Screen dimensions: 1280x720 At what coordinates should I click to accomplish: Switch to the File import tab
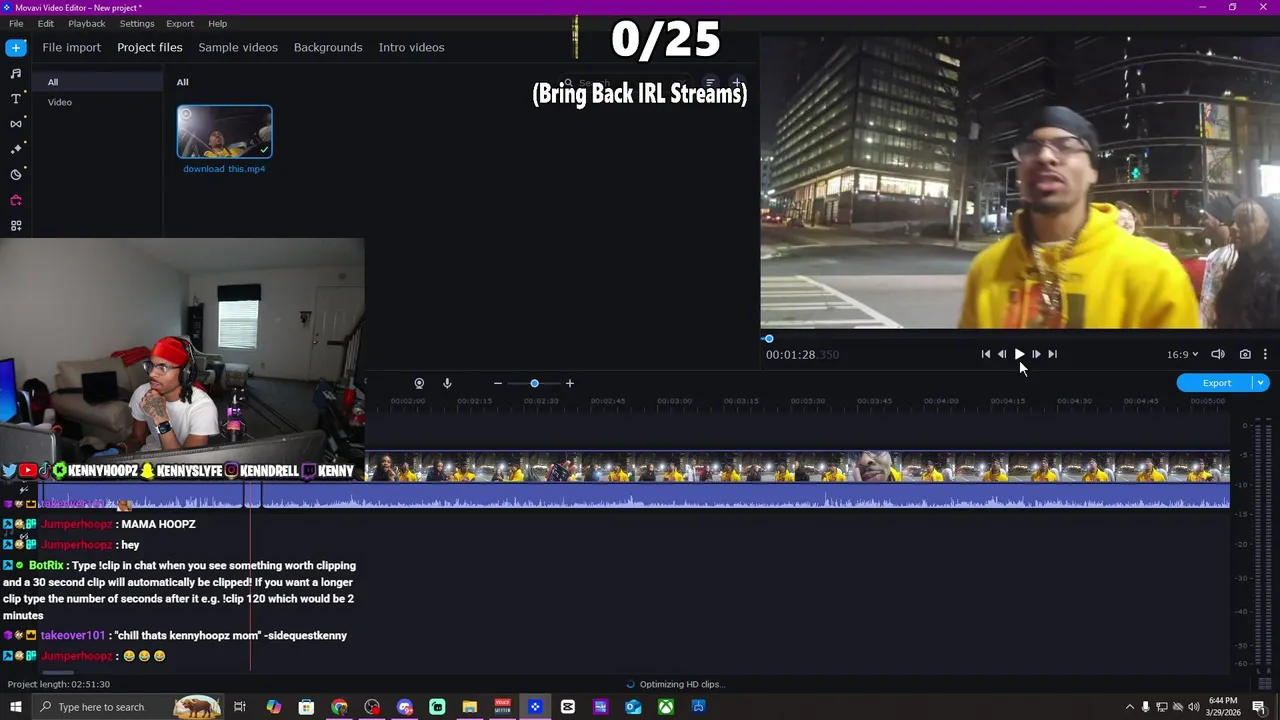(71, 47)
